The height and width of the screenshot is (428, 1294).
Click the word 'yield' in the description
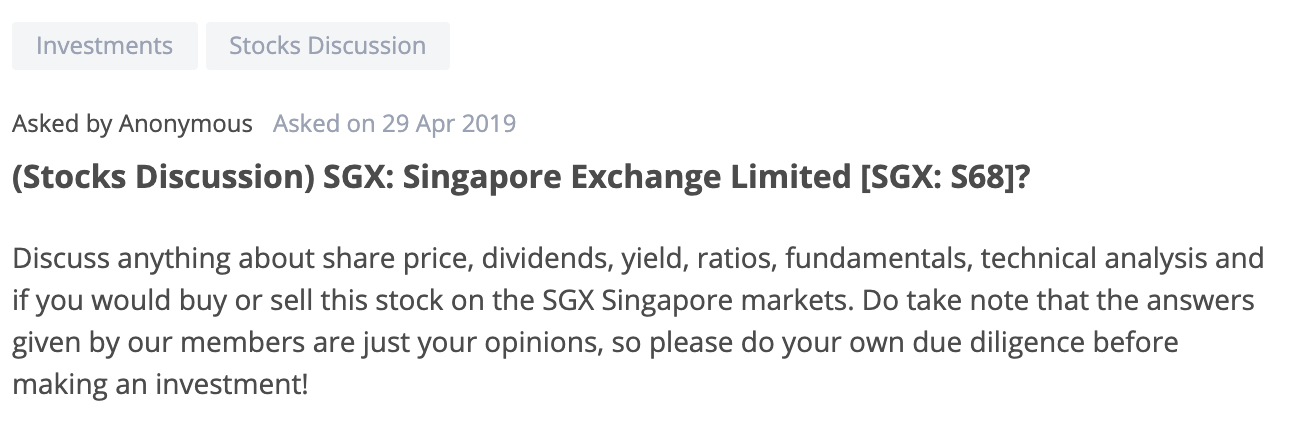coord(649,260)
